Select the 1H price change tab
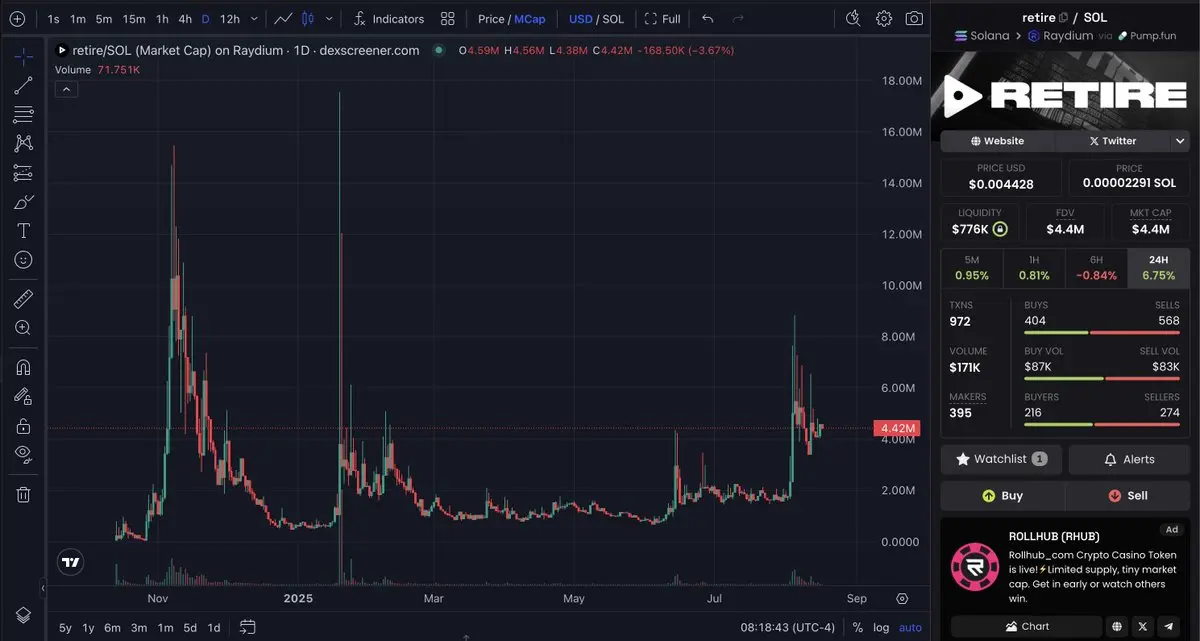1200x641 pixels. (x=1034, y=267)
